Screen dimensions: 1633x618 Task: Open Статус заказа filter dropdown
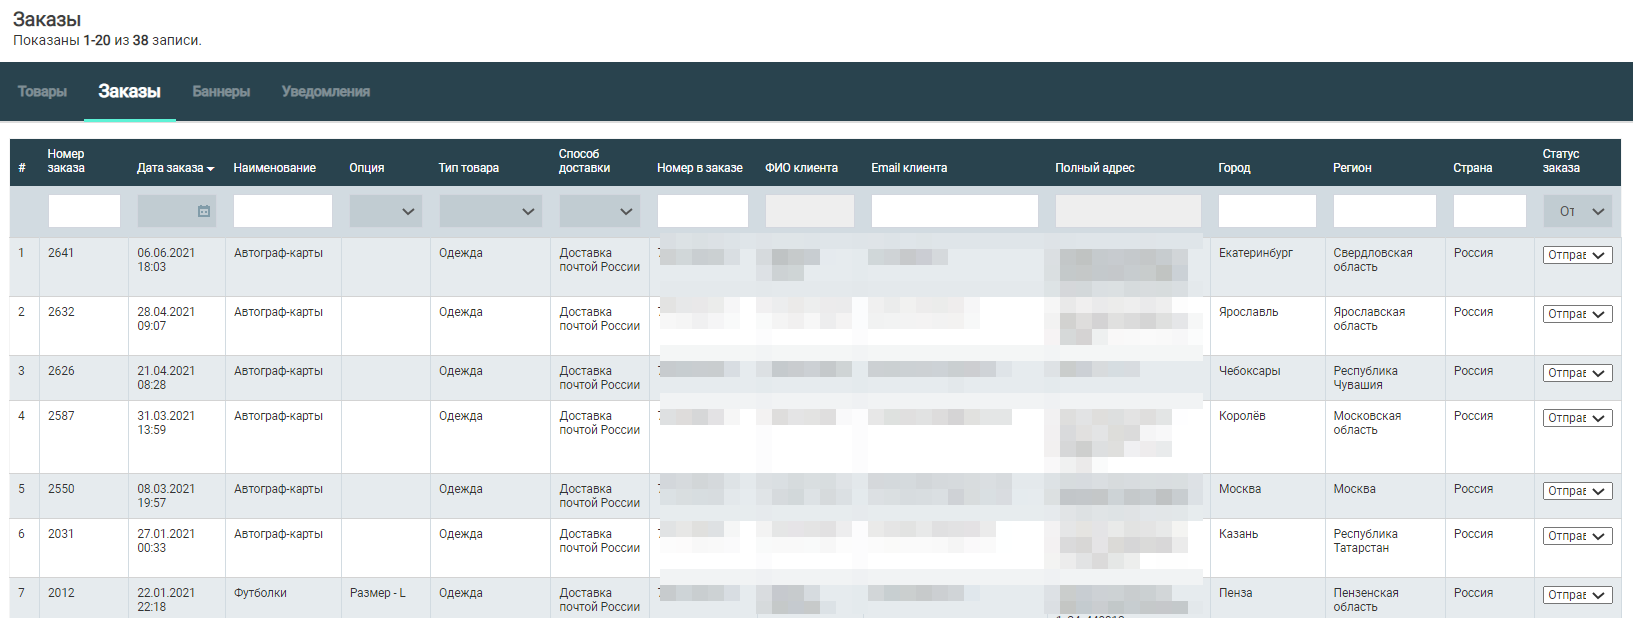1577,211
